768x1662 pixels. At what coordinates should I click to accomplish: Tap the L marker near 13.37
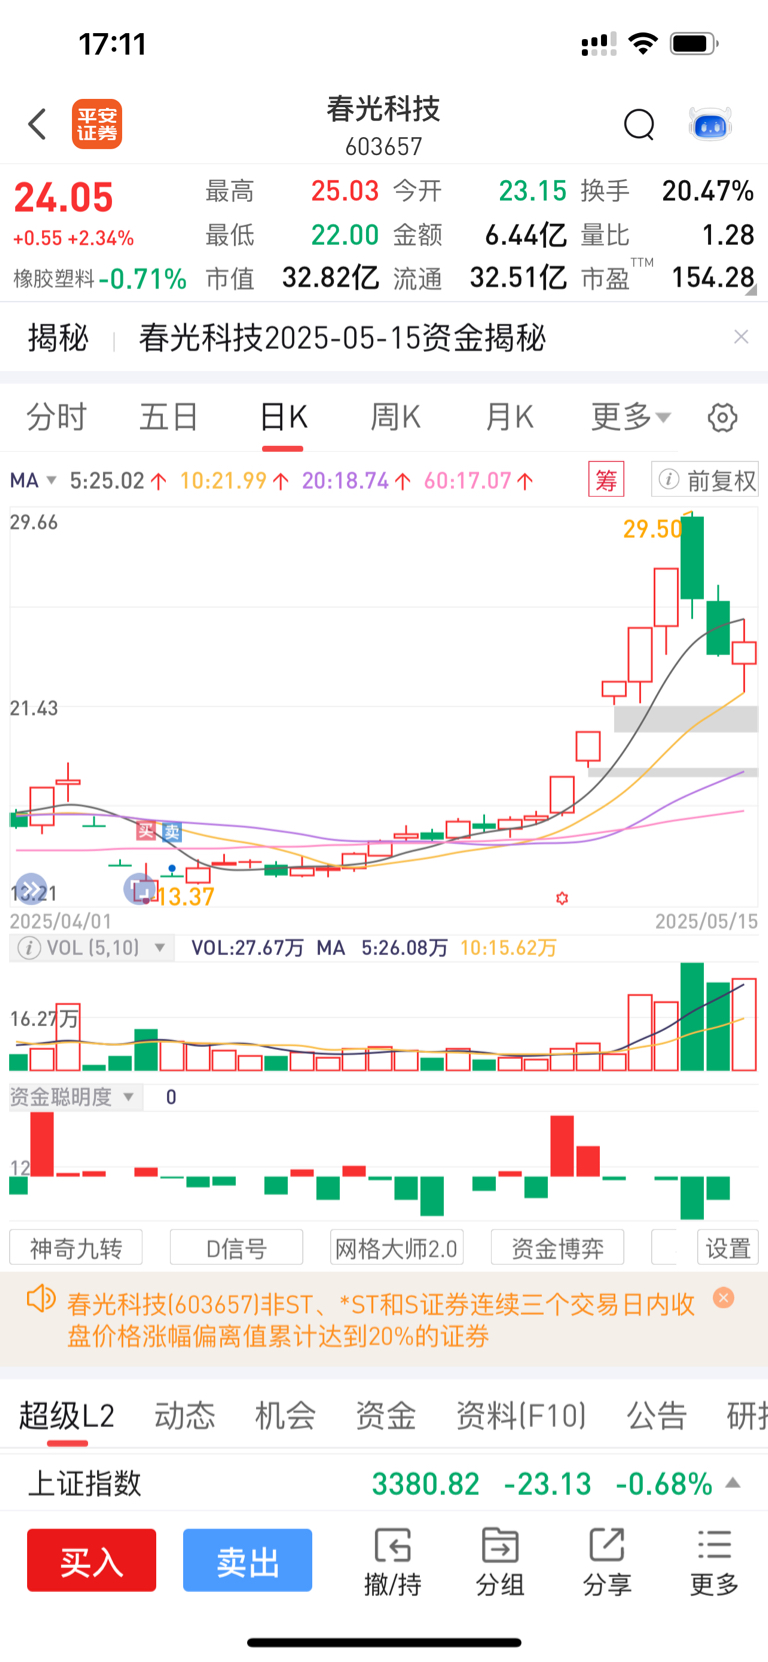click(140, 887)
